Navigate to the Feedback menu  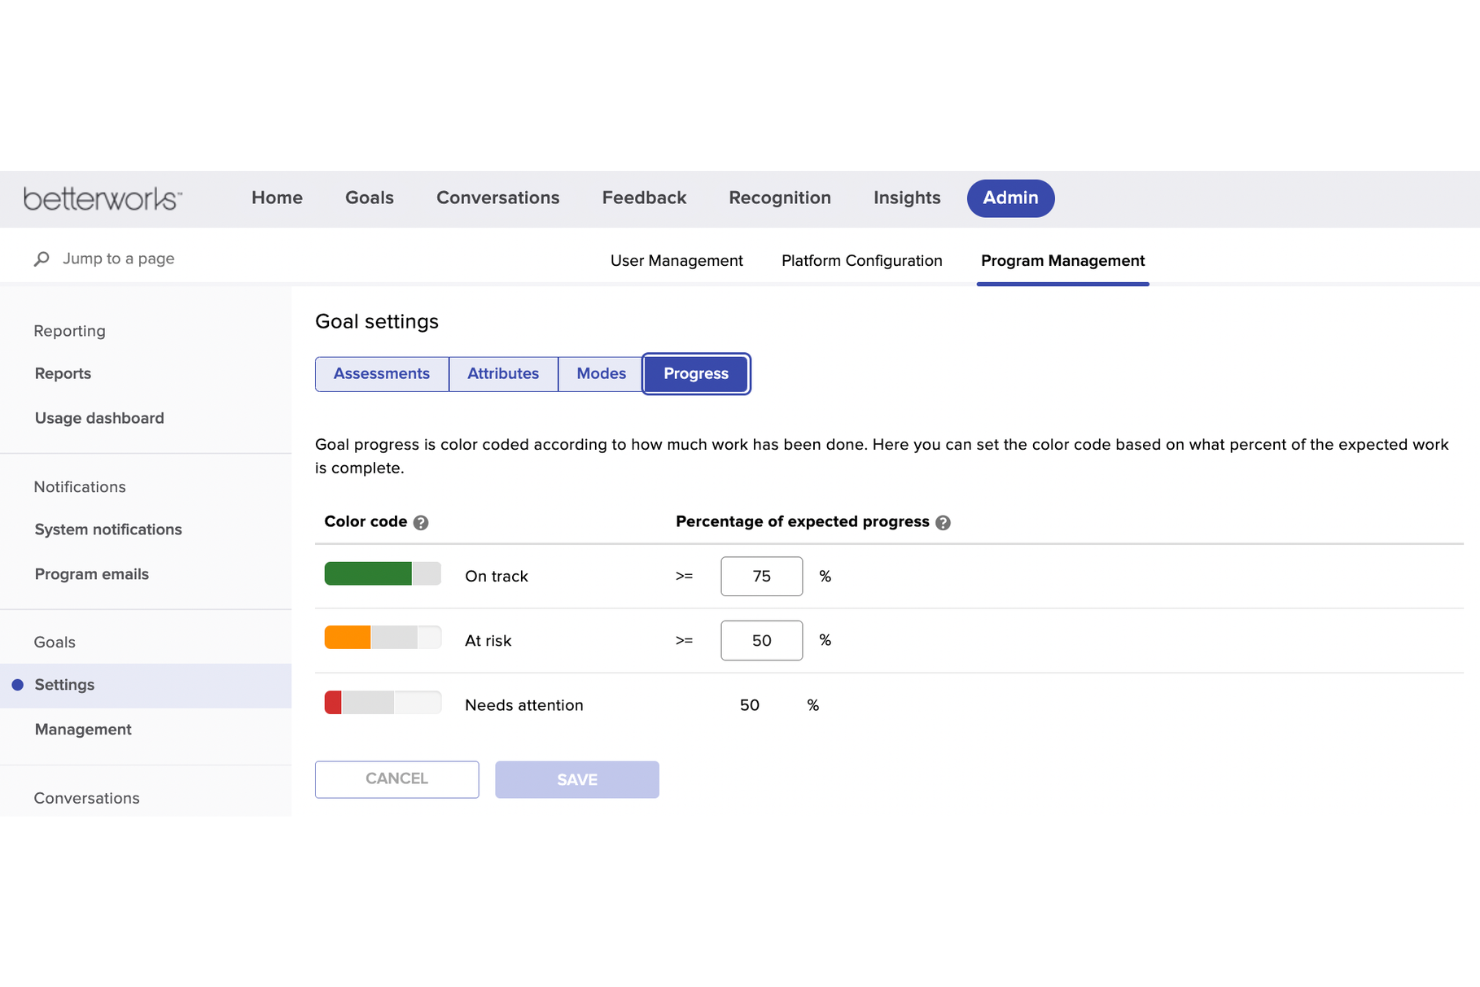click(x=644, y=197)
